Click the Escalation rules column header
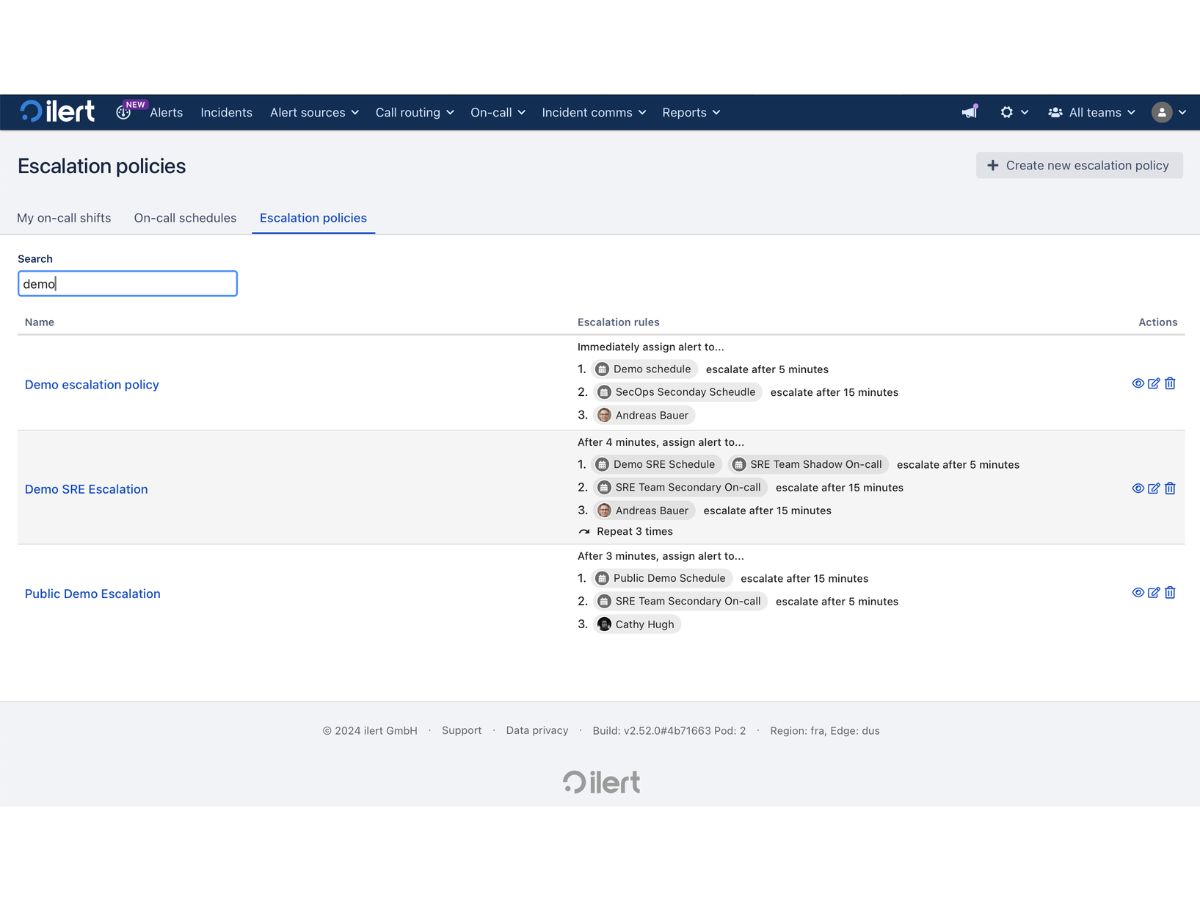The width and height of the screenshot is (1200, 900). click(x=618, y=322)
